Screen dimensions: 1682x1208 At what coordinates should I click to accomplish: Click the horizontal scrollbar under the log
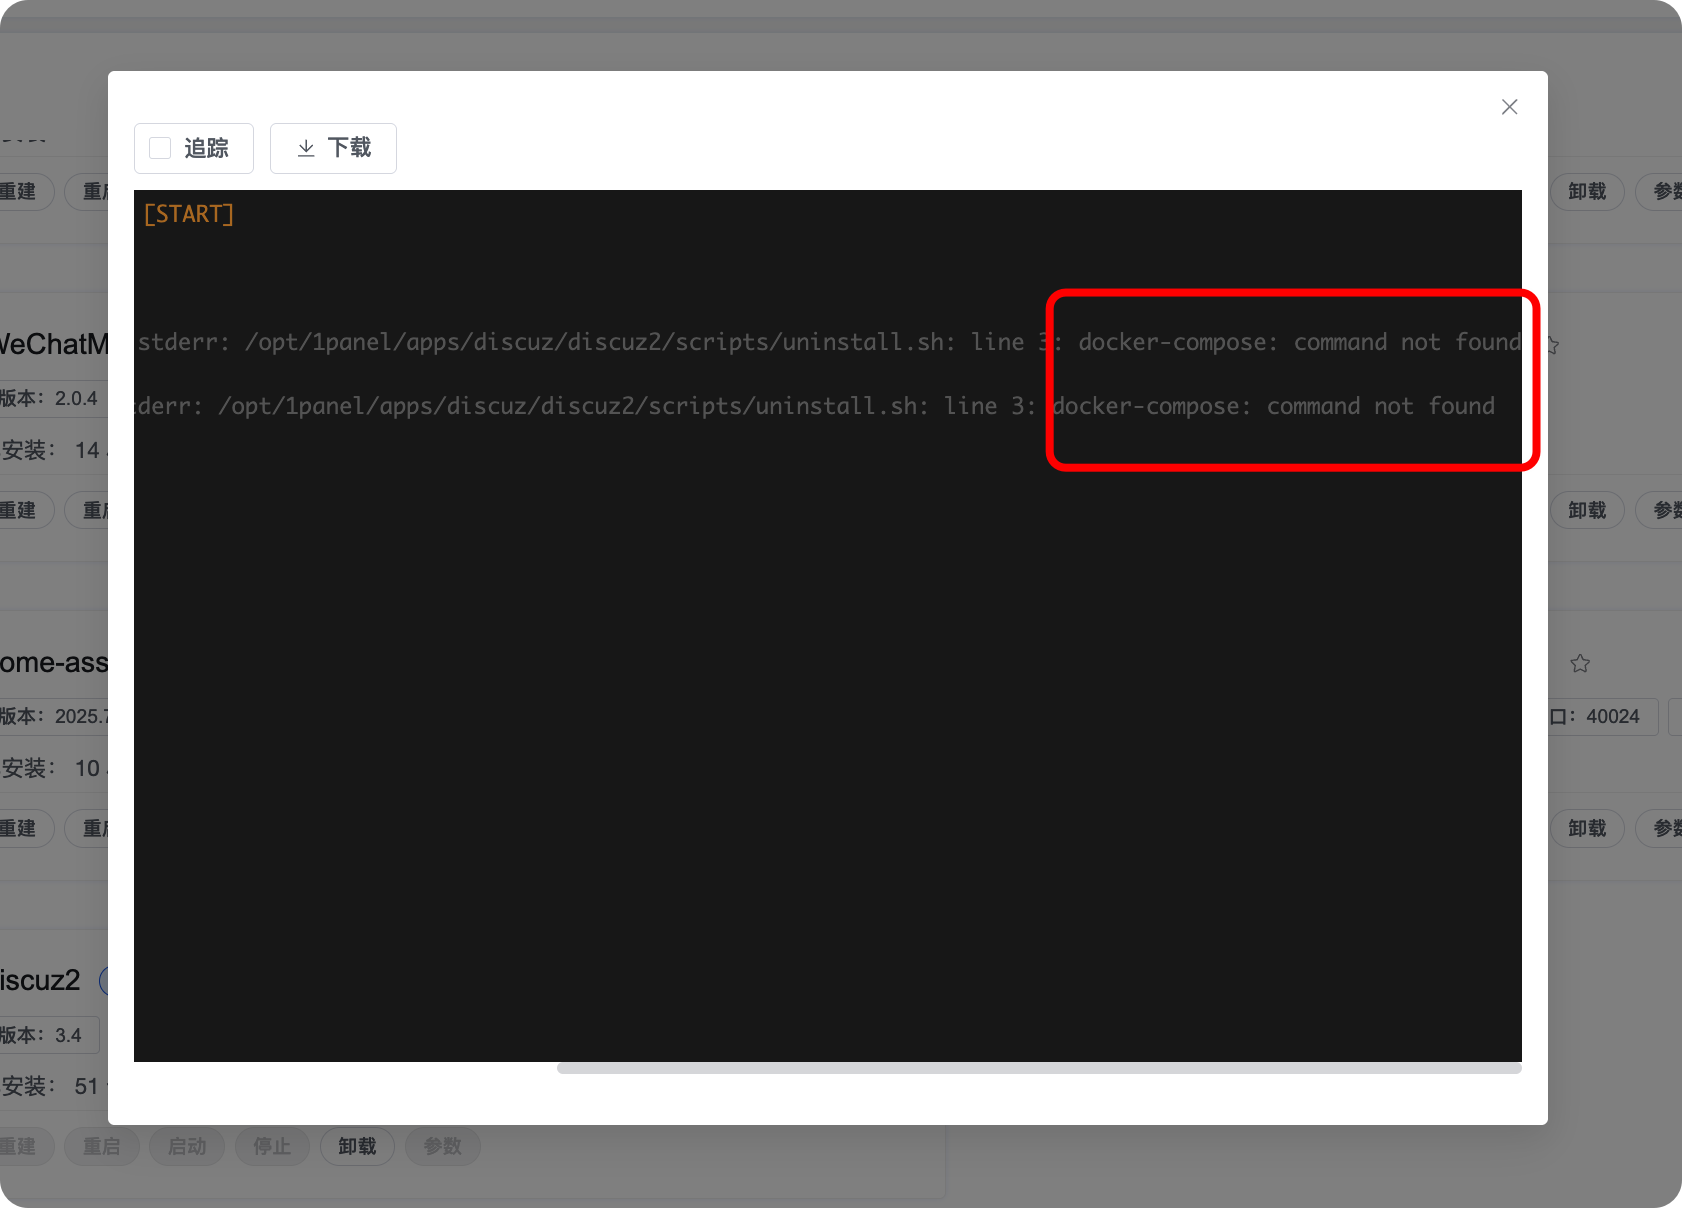point(1039,1068)
